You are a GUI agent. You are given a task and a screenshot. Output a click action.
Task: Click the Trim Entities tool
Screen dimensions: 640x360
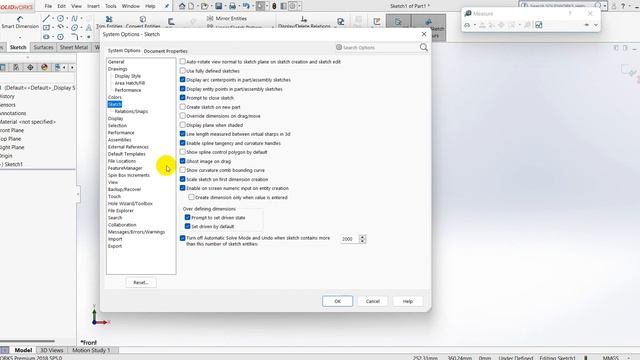[x=109, y=22]
